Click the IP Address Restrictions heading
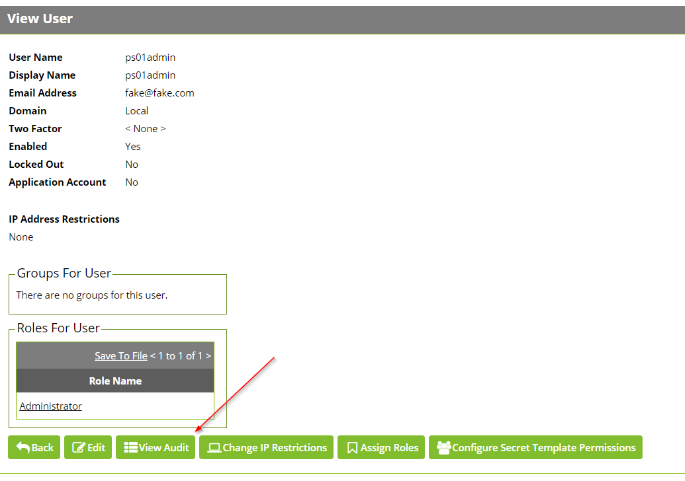 click(64, 219)
